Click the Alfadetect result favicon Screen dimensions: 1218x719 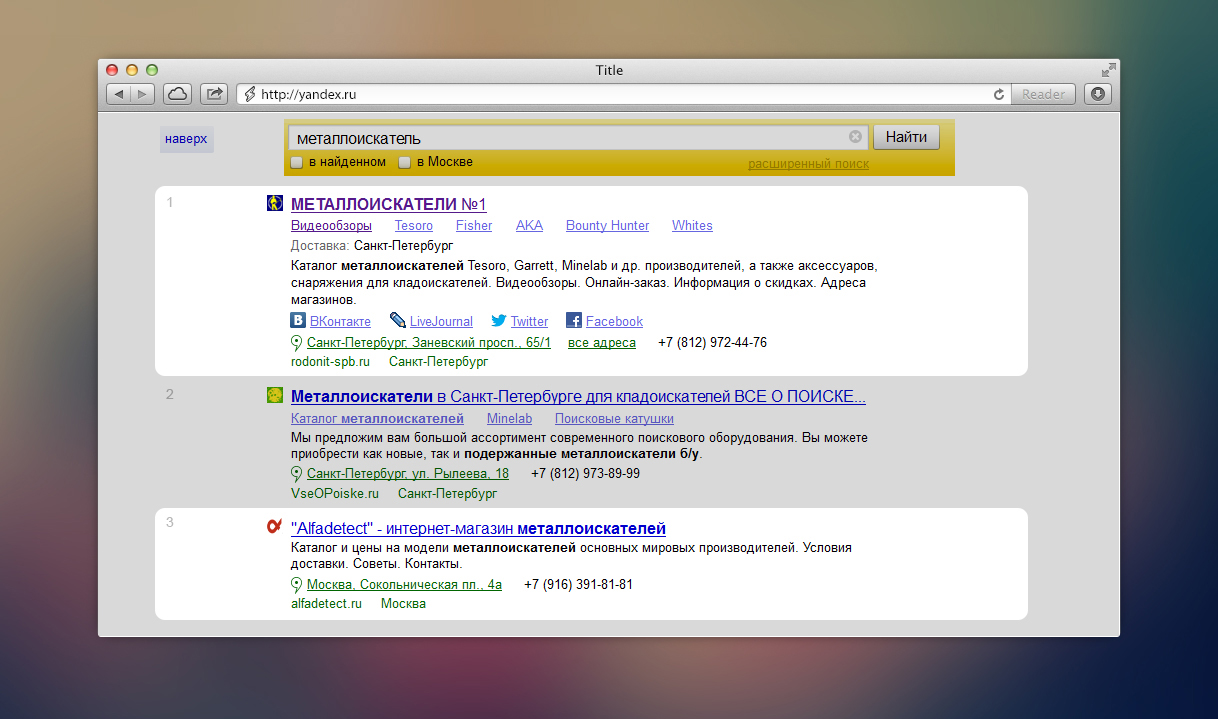(275, 527)
